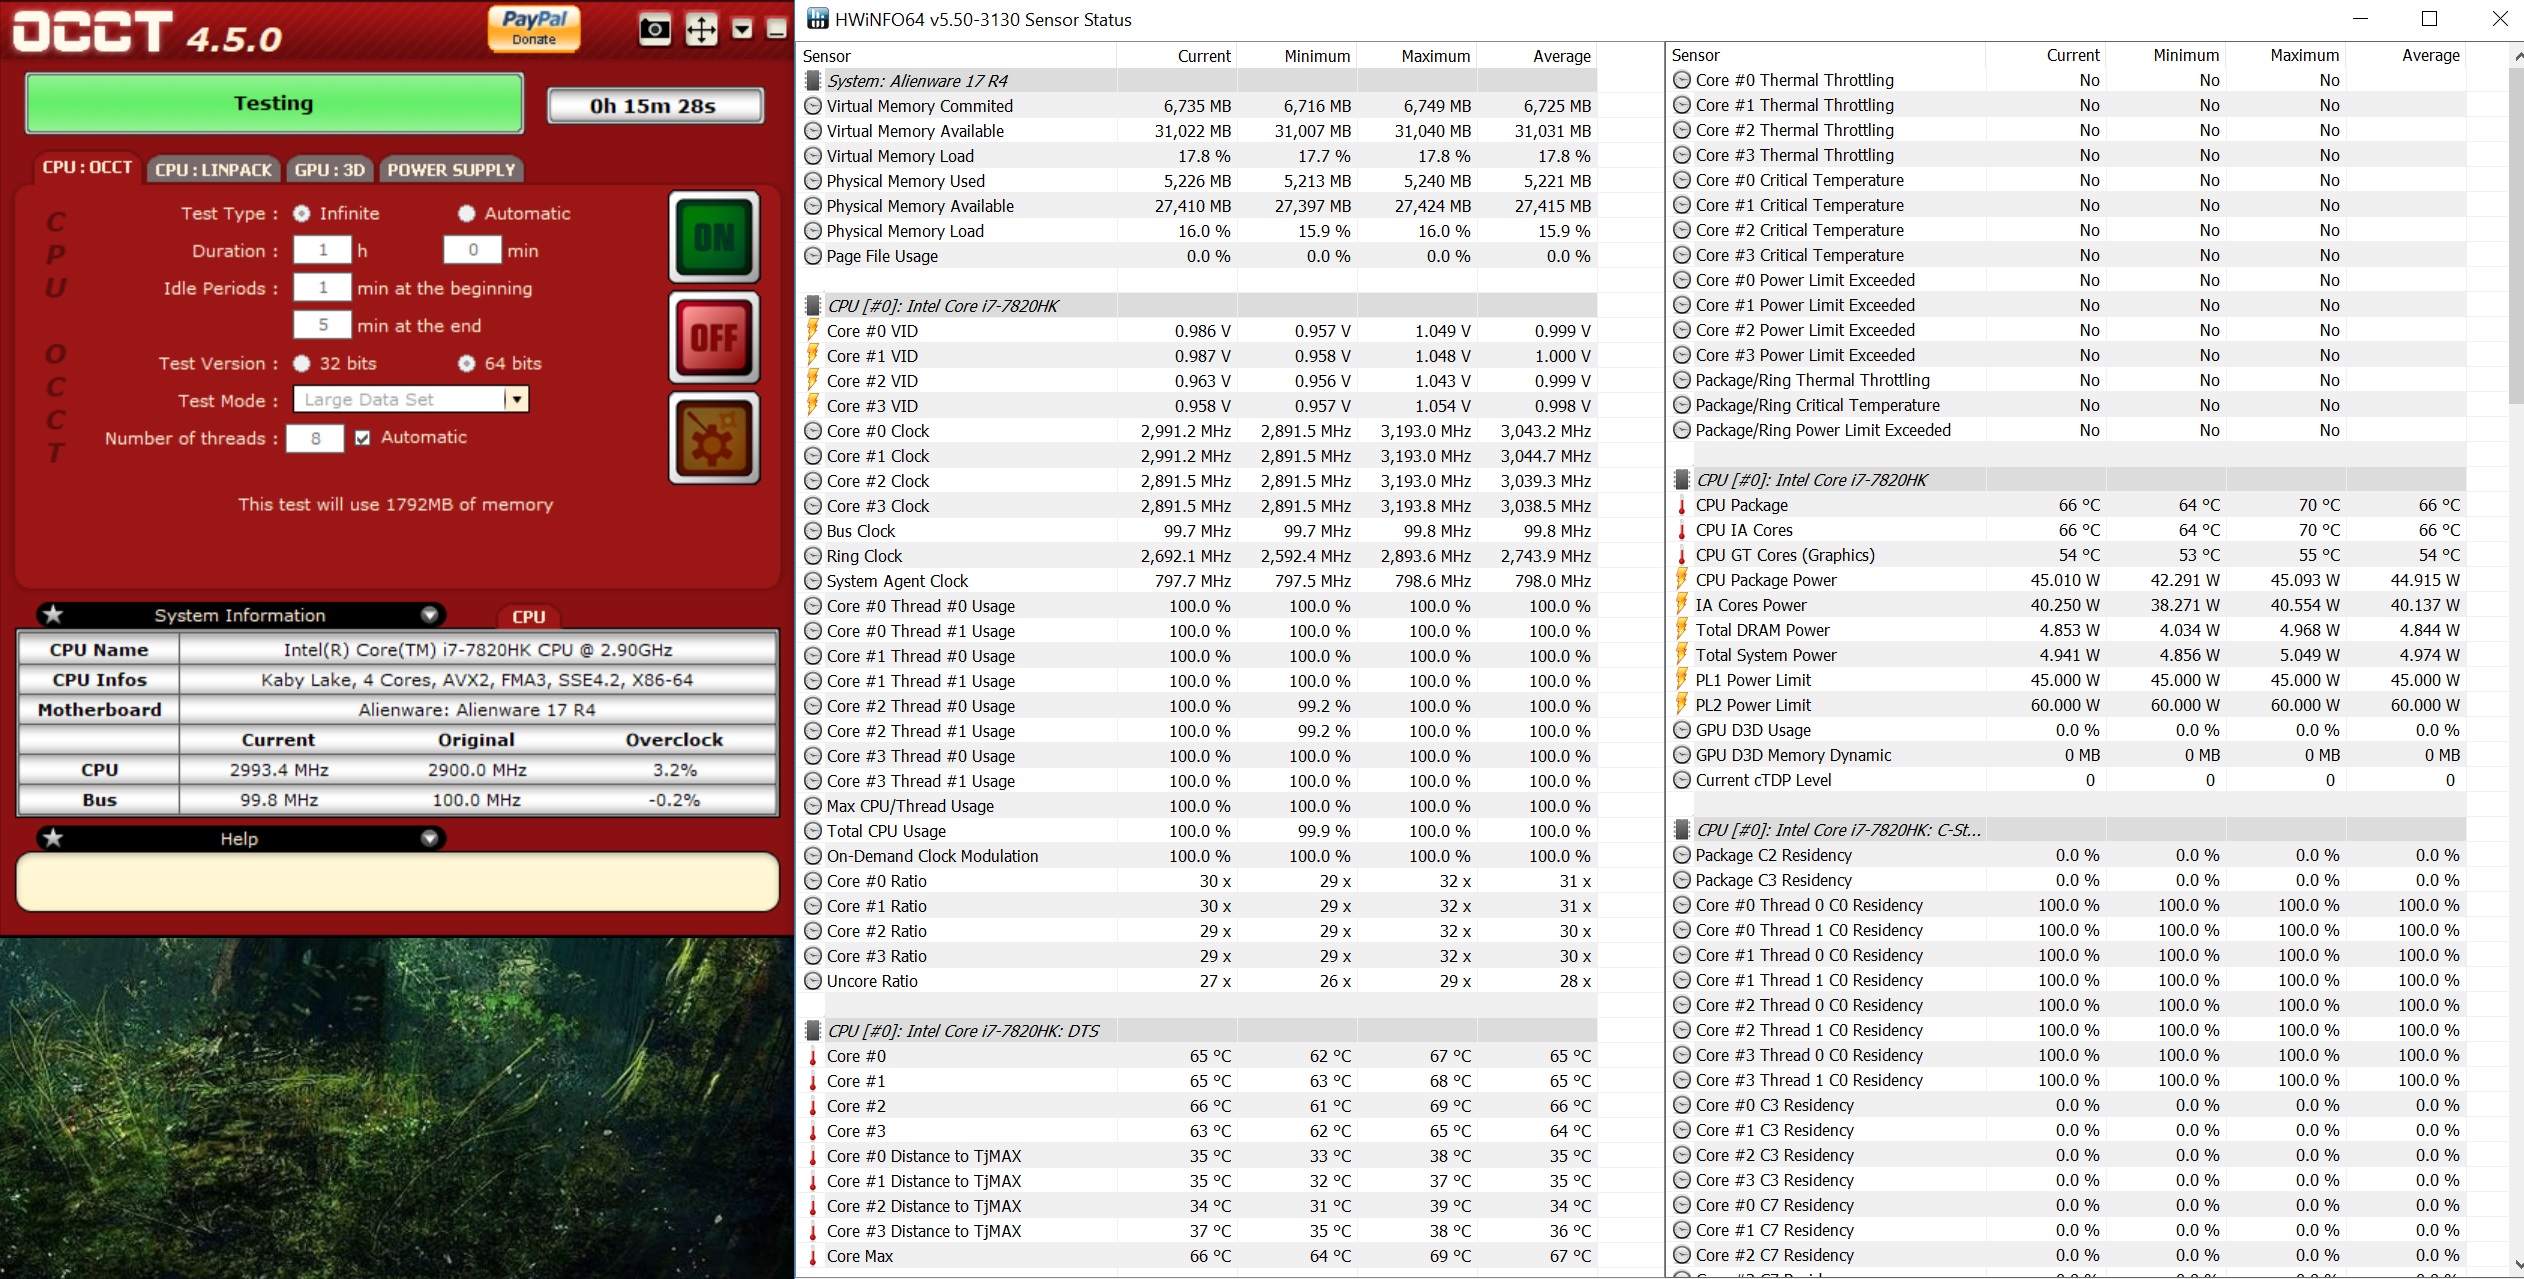Image resolution: width=2524 pixels, height=1279 pixels.
Task: Click the idle minutes at beginning field
Action: coord(322,288)
